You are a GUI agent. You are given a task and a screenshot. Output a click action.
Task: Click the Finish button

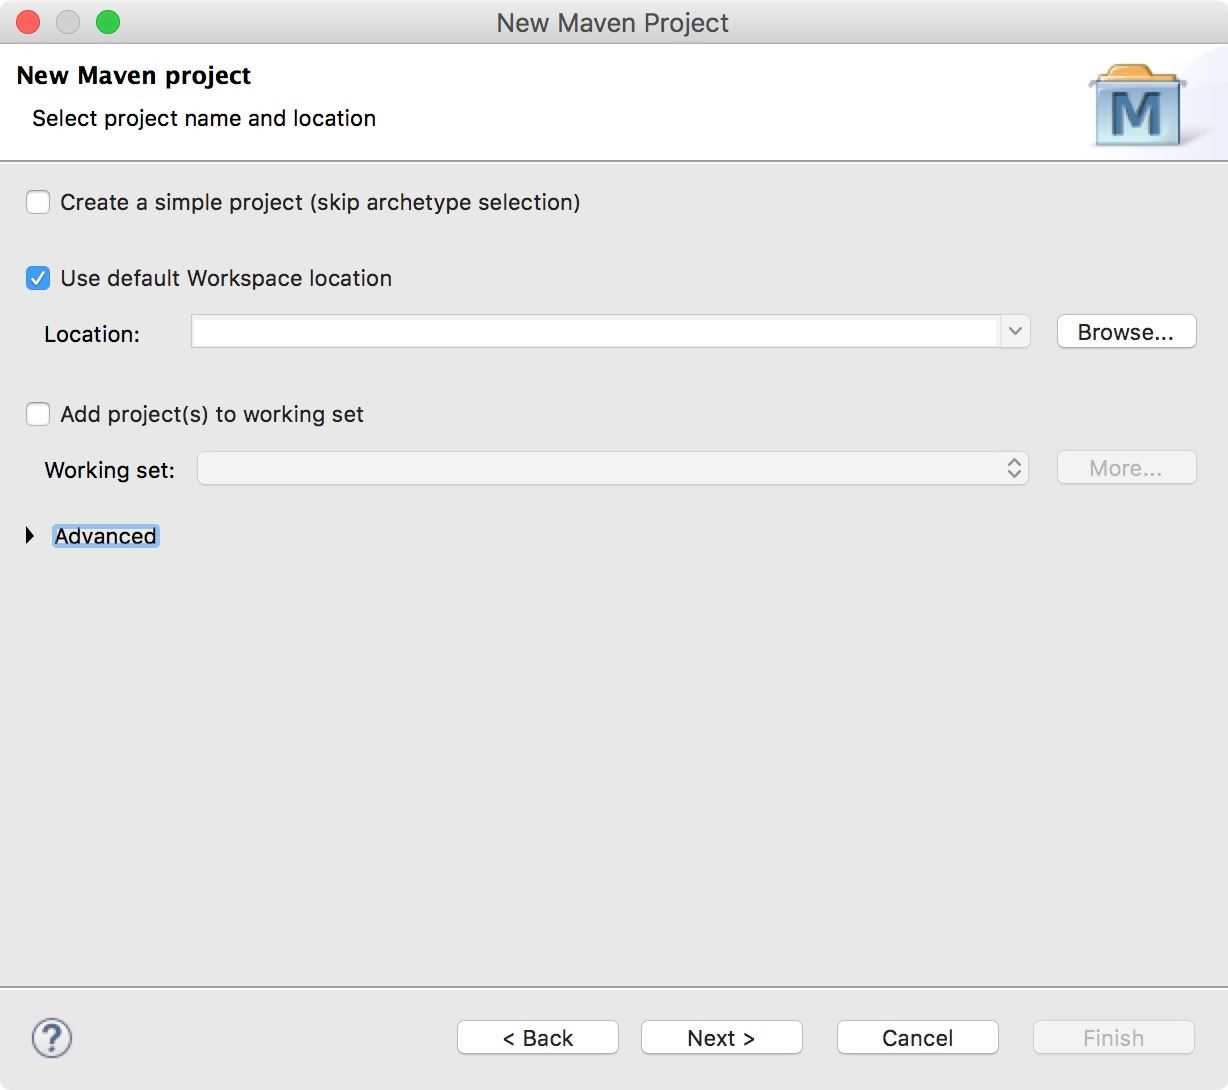pos(1113,1038)
